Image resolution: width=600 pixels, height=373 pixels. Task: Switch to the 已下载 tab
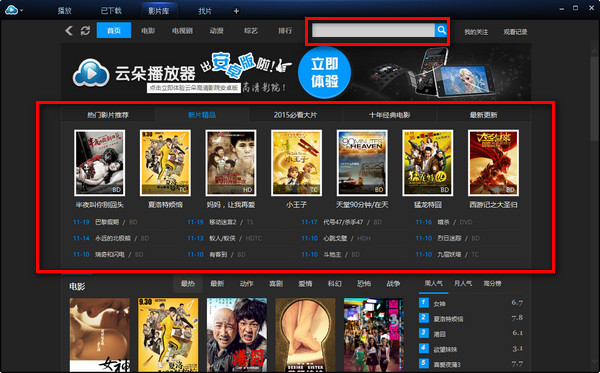click(x=111, y=11)
